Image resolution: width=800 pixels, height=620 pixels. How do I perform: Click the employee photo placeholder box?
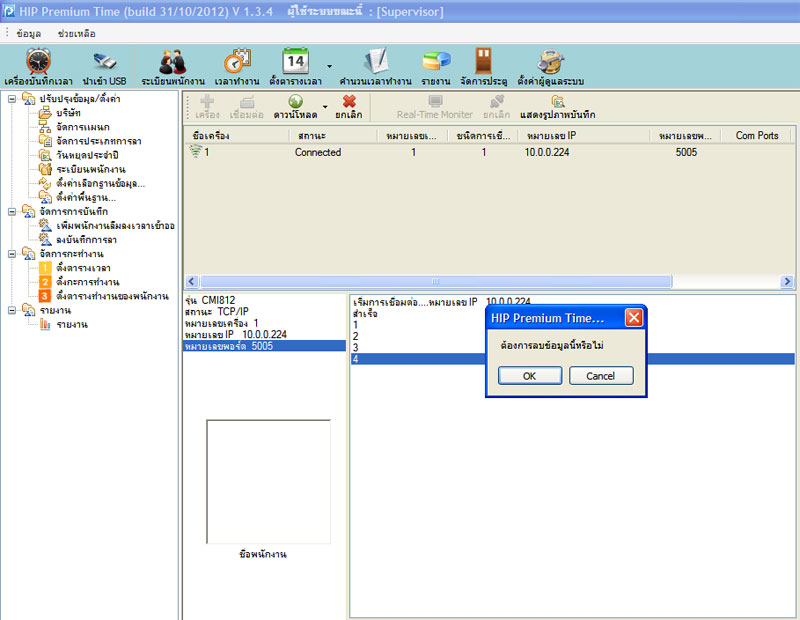tap(268, 482)
